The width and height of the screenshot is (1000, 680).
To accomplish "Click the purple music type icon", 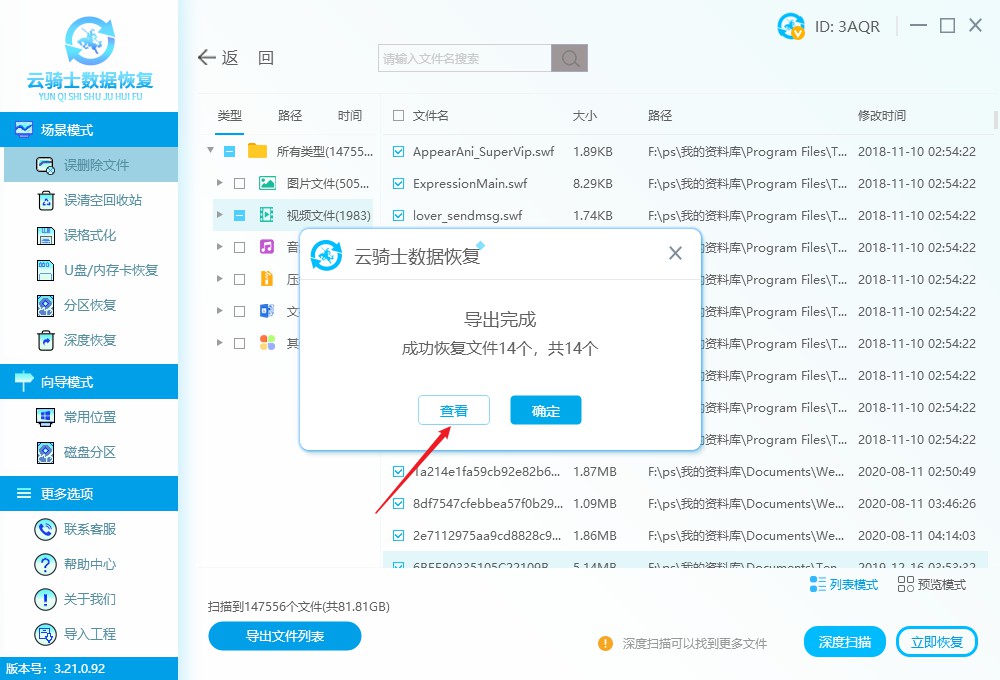I will (x=267, y=247).
